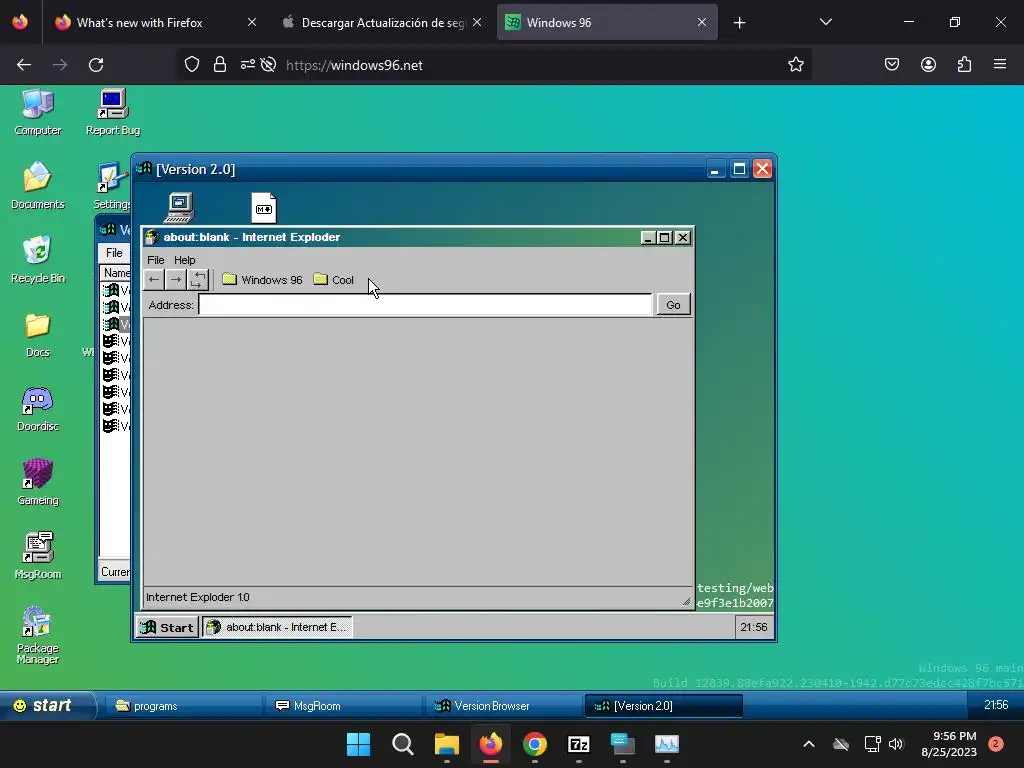
Task: Launch the MsgRoom desktop shortcut
Action: (x=38, y=556)
